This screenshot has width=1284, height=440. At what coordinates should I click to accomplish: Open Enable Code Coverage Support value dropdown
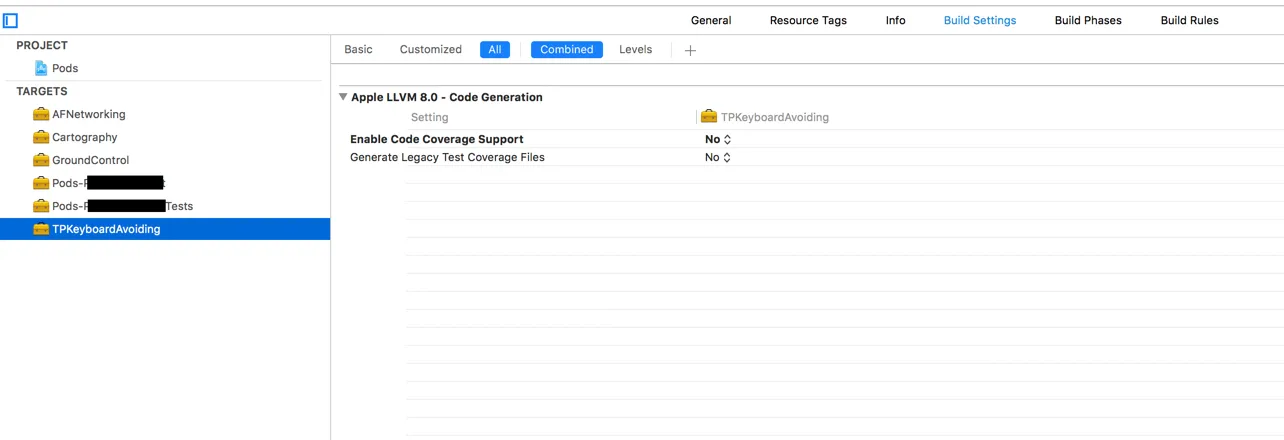click(718, 139)
